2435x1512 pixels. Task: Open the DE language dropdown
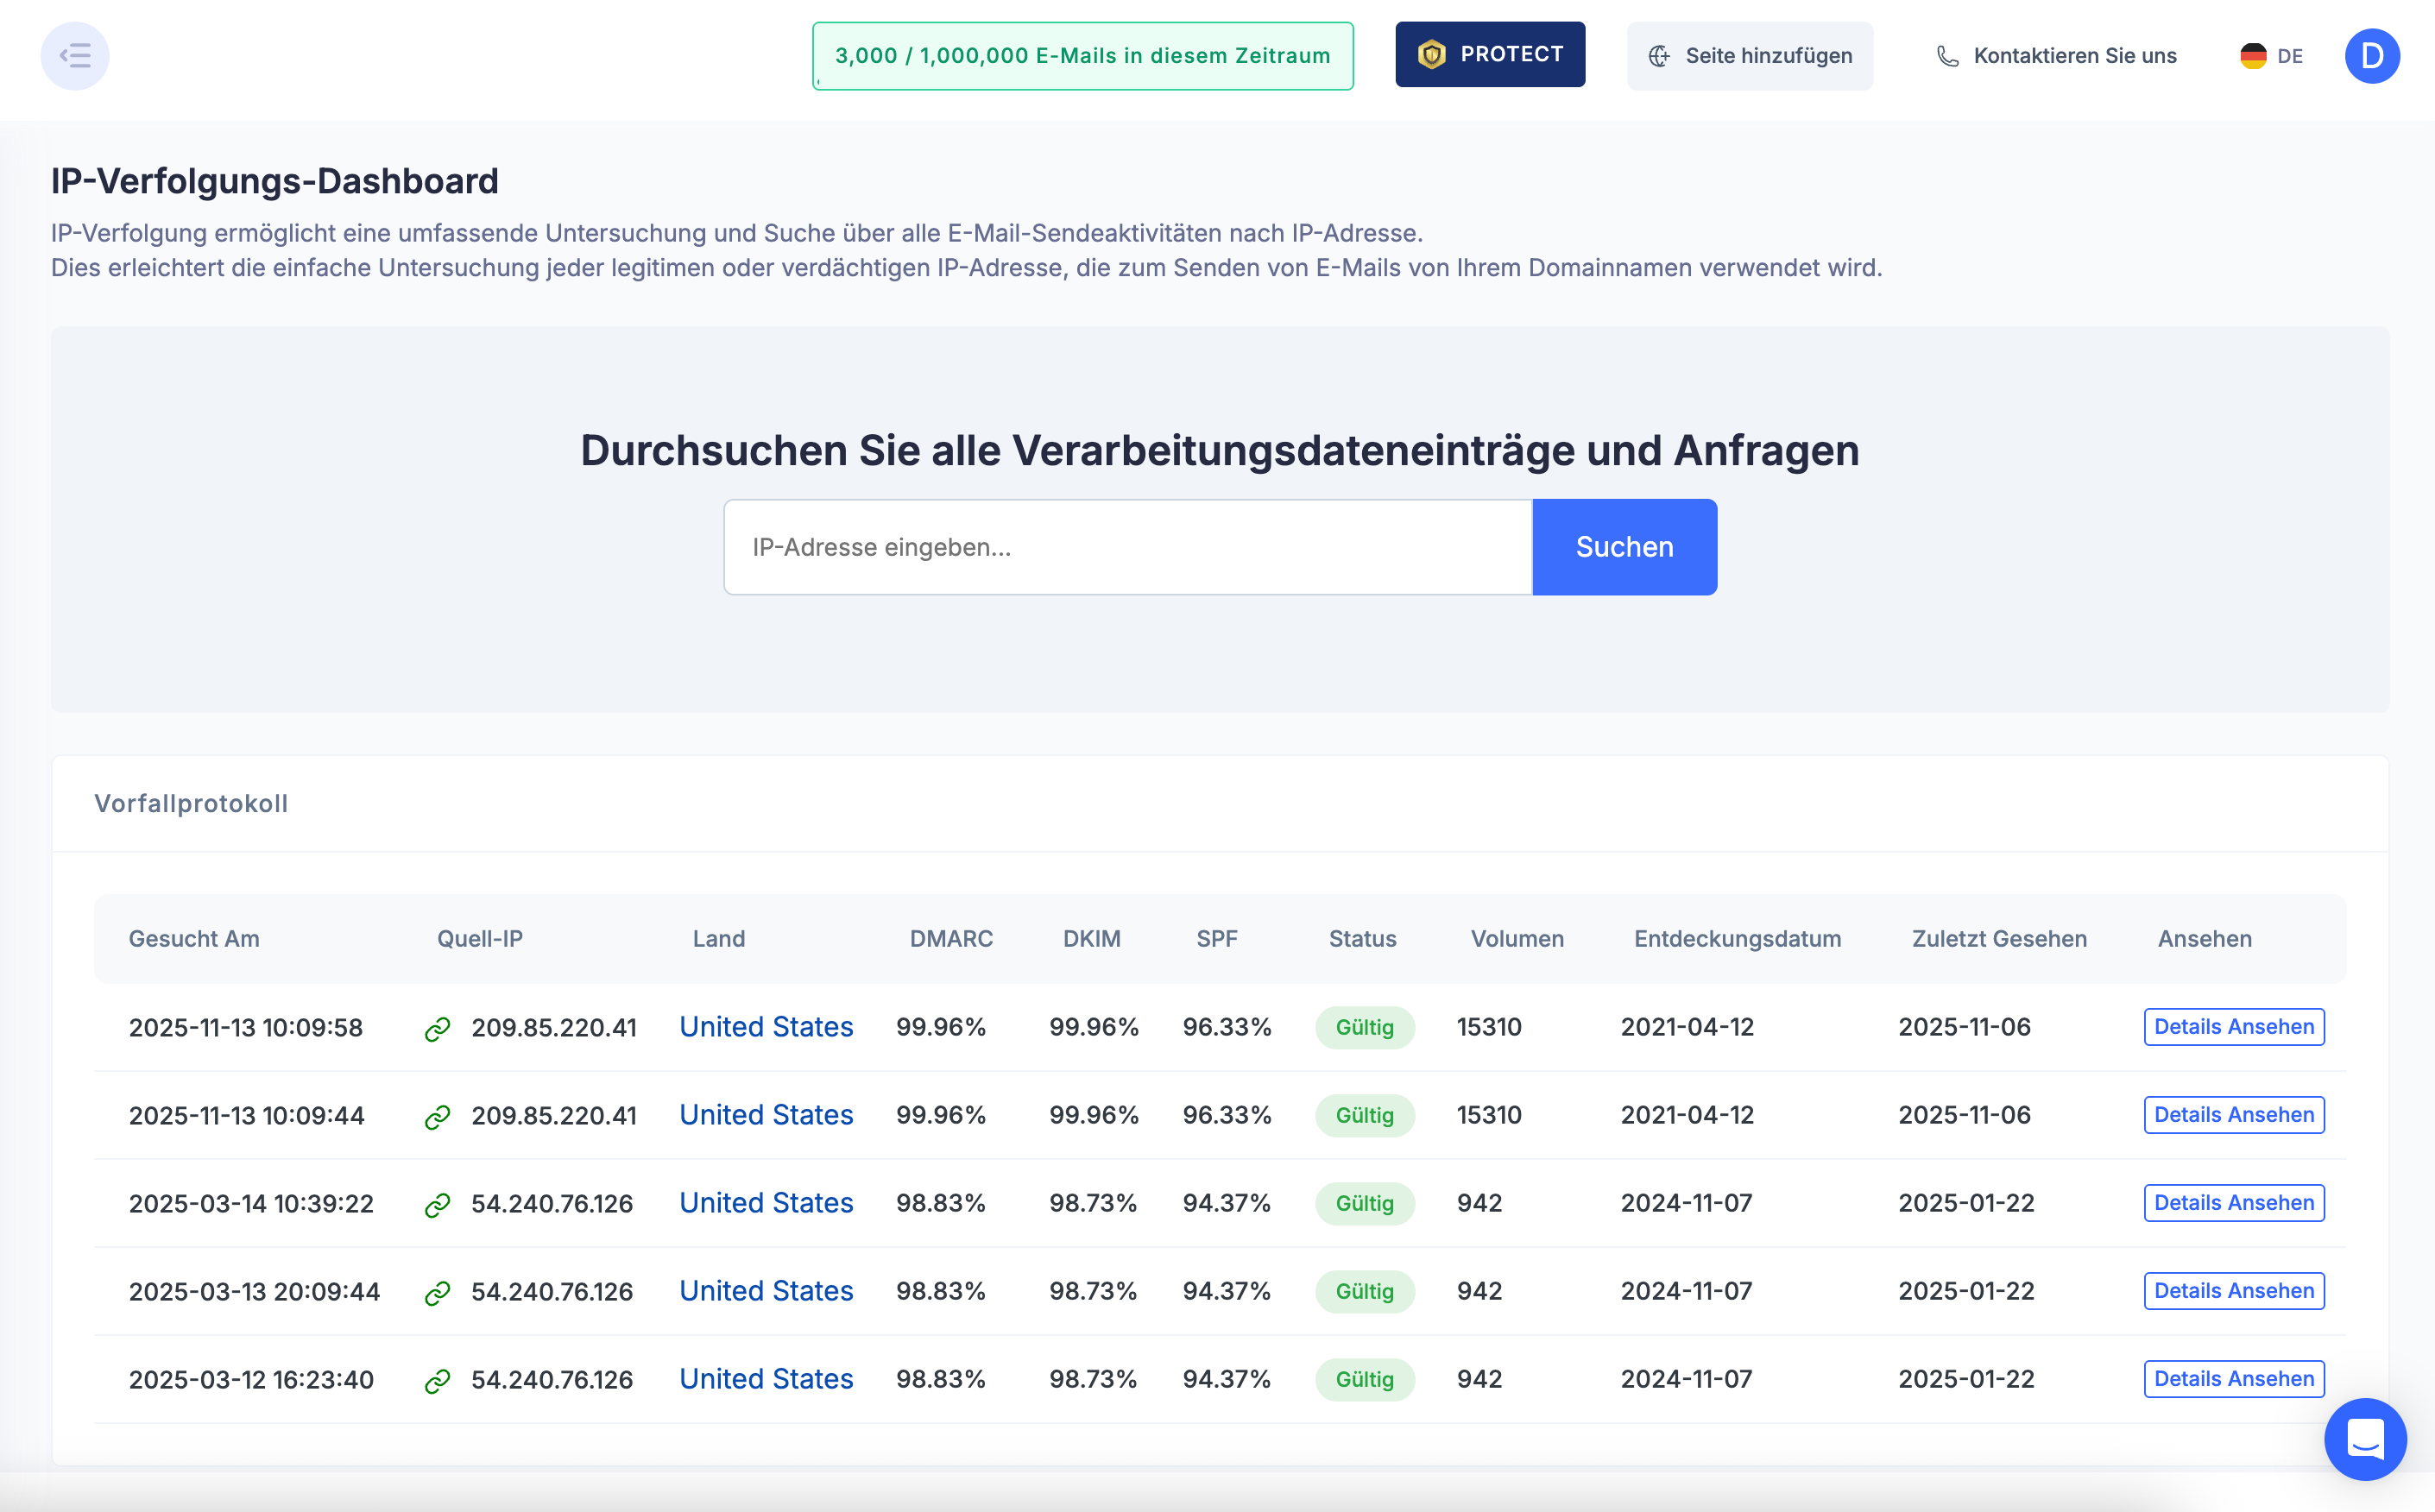[x=2271, y=56]
